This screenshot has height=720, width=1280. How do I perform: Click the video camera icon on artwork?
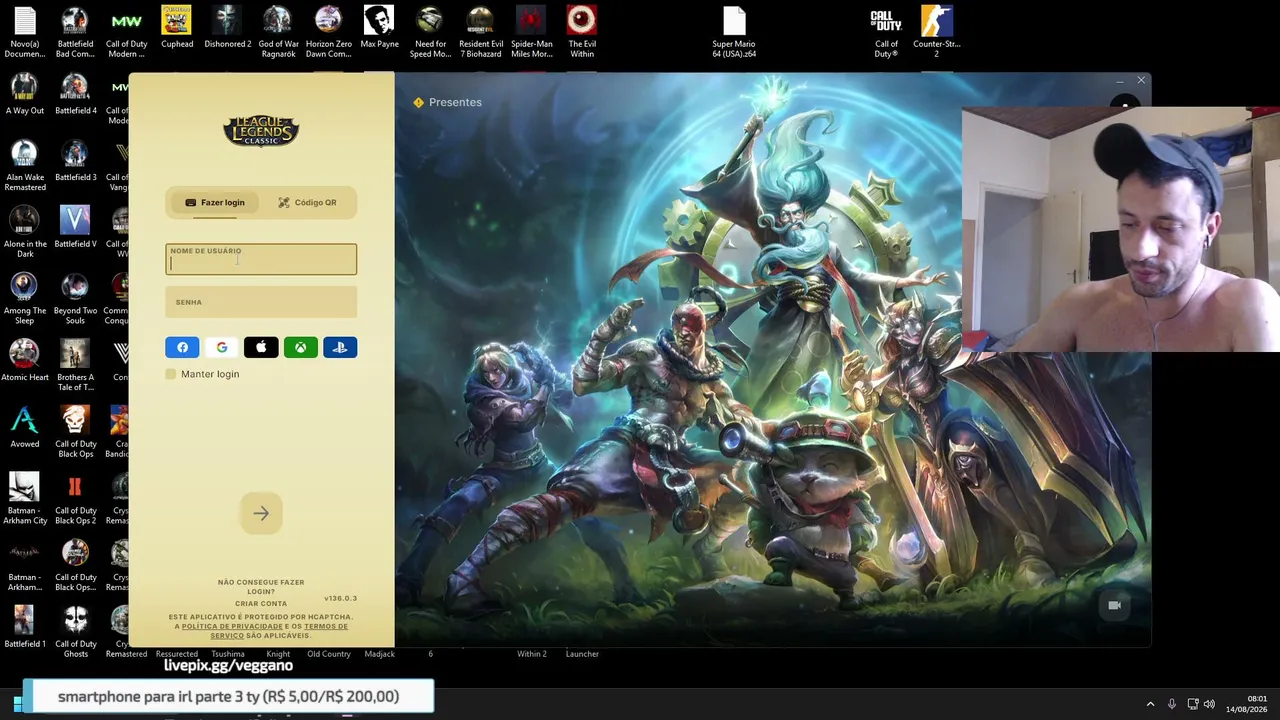(1114, 605)
